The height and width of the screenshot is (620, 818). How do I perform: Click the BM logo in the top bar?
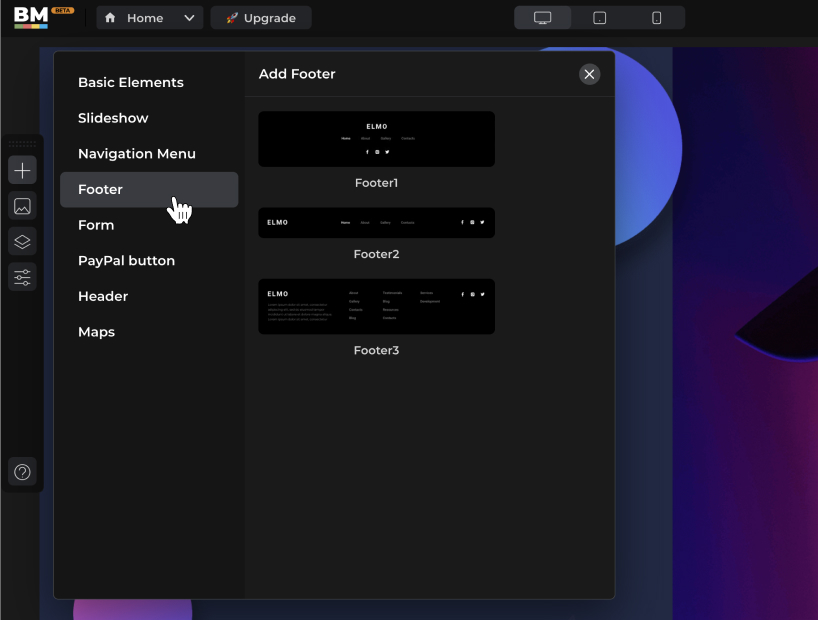pyautogui.click(x=28, y=16)
